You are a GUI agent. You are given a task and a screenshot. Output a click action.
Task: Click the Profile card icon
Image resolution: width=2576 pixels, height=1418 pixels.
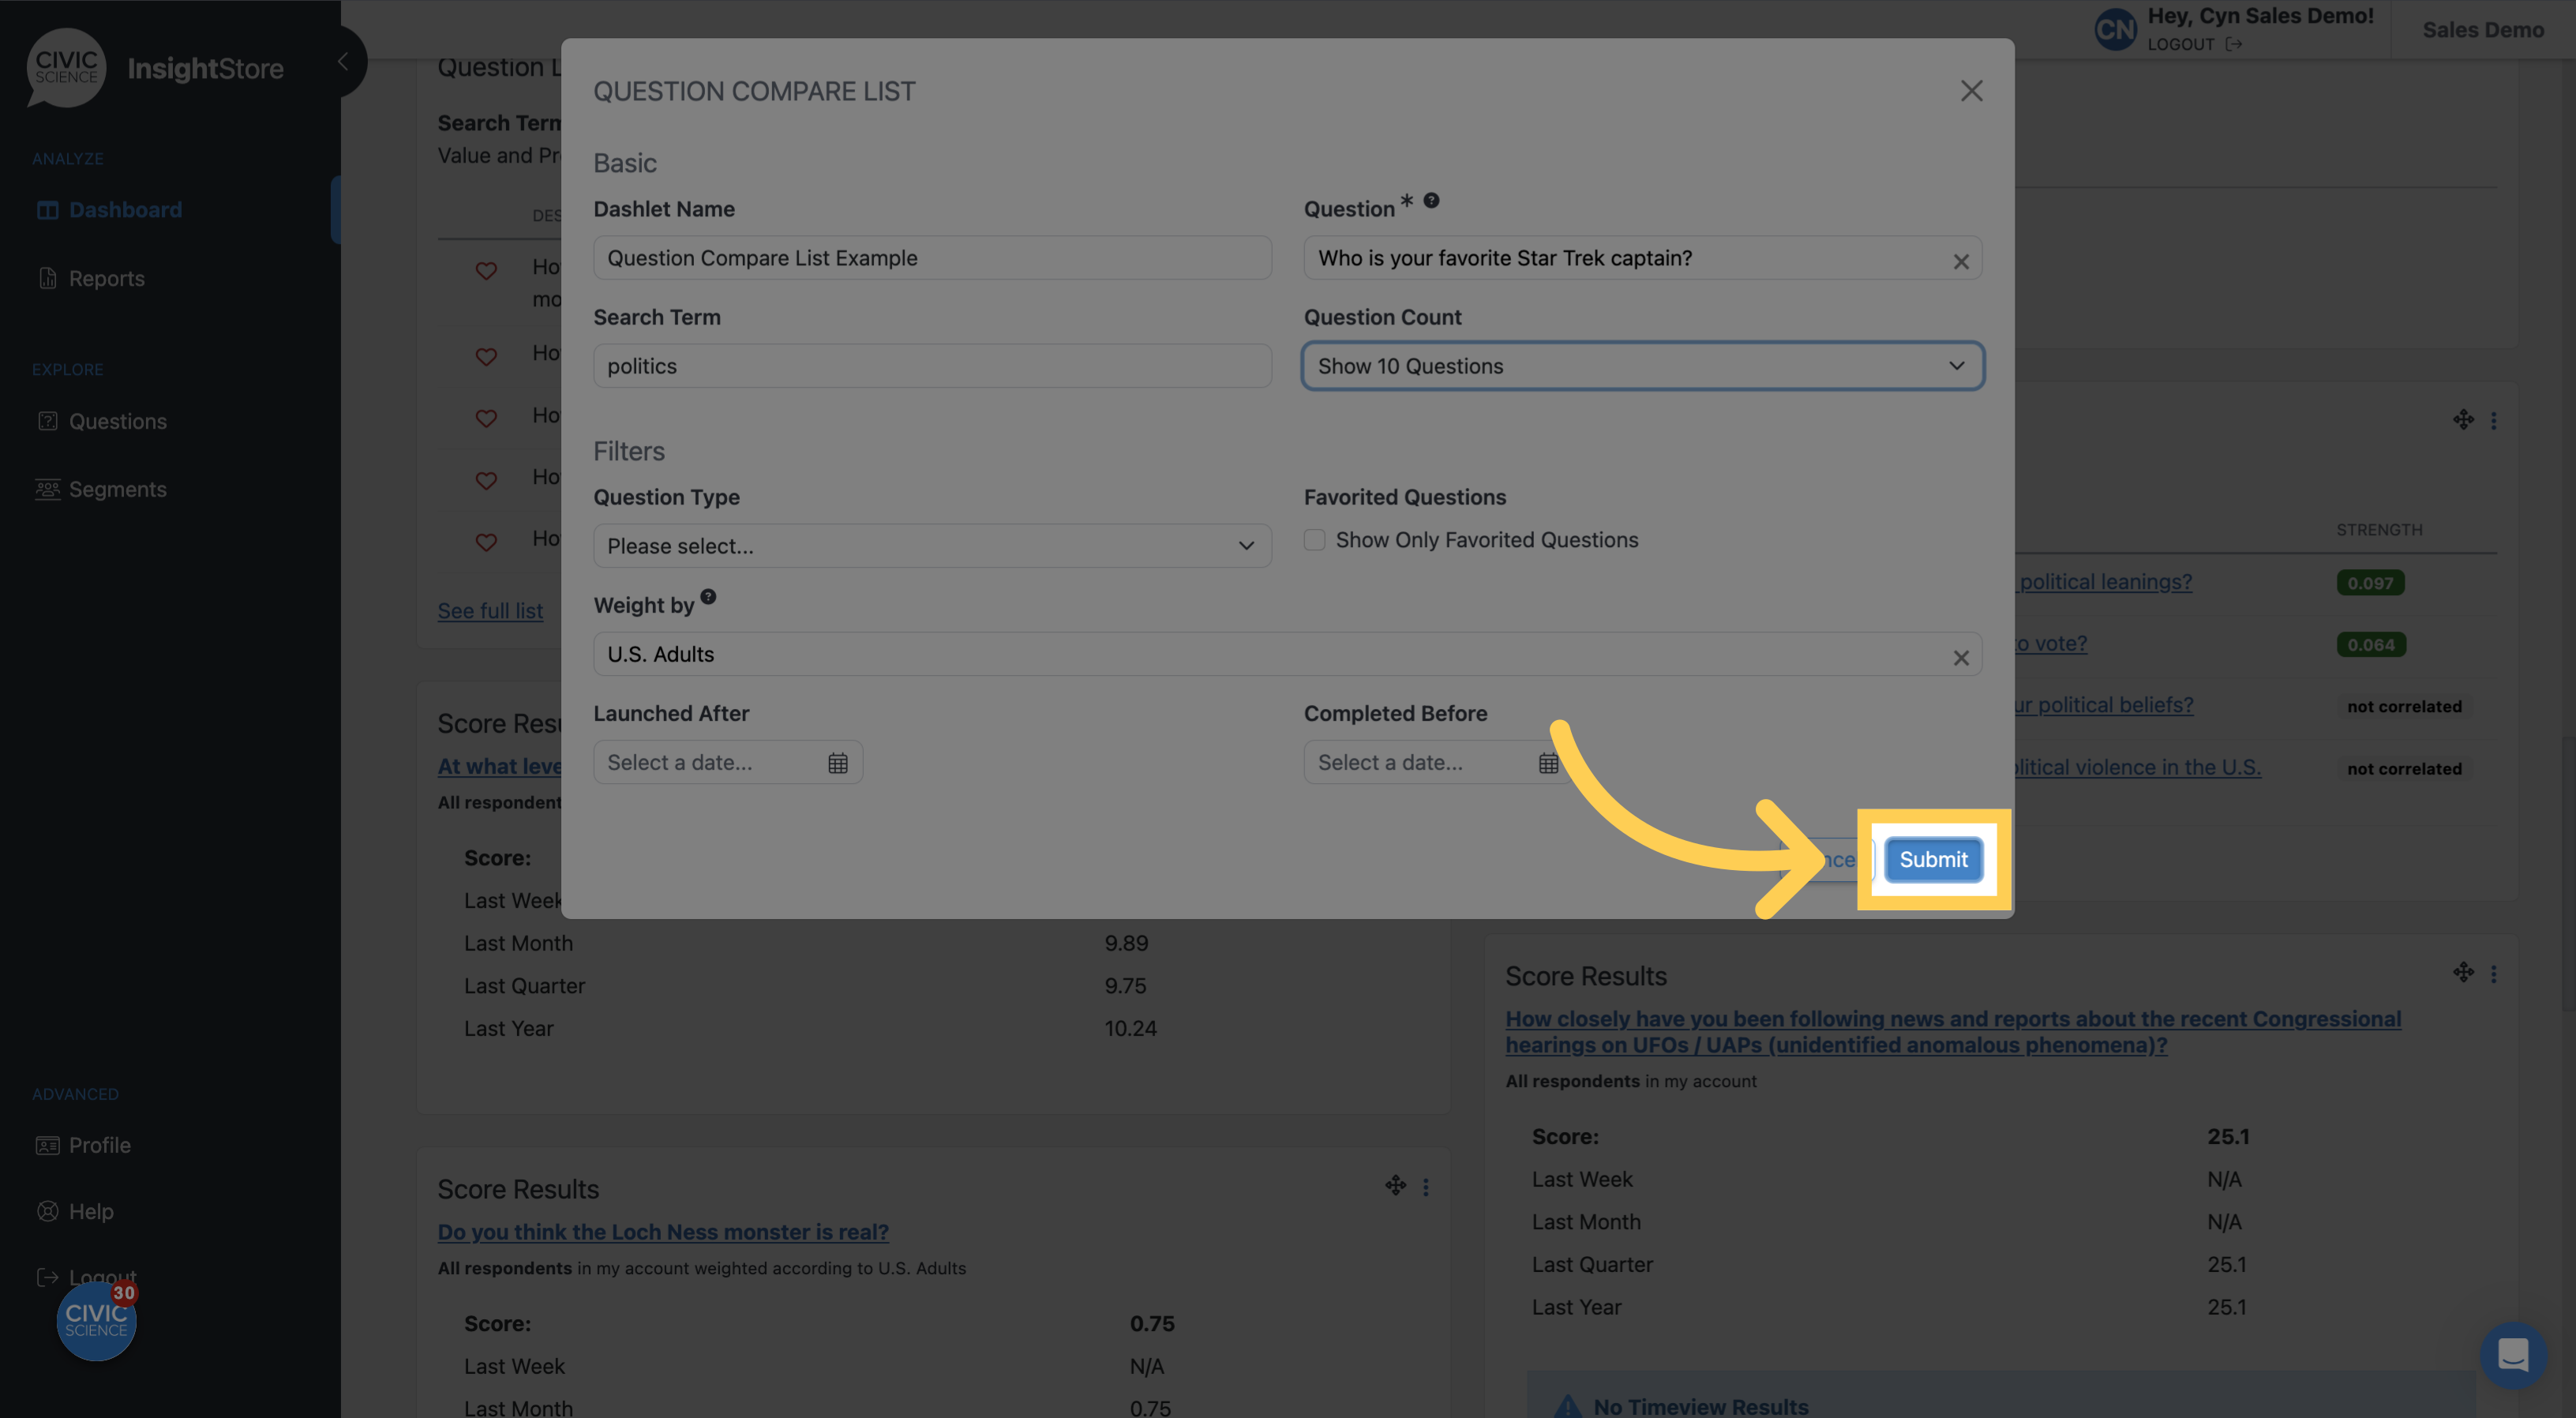click(x=47, y=1145)
